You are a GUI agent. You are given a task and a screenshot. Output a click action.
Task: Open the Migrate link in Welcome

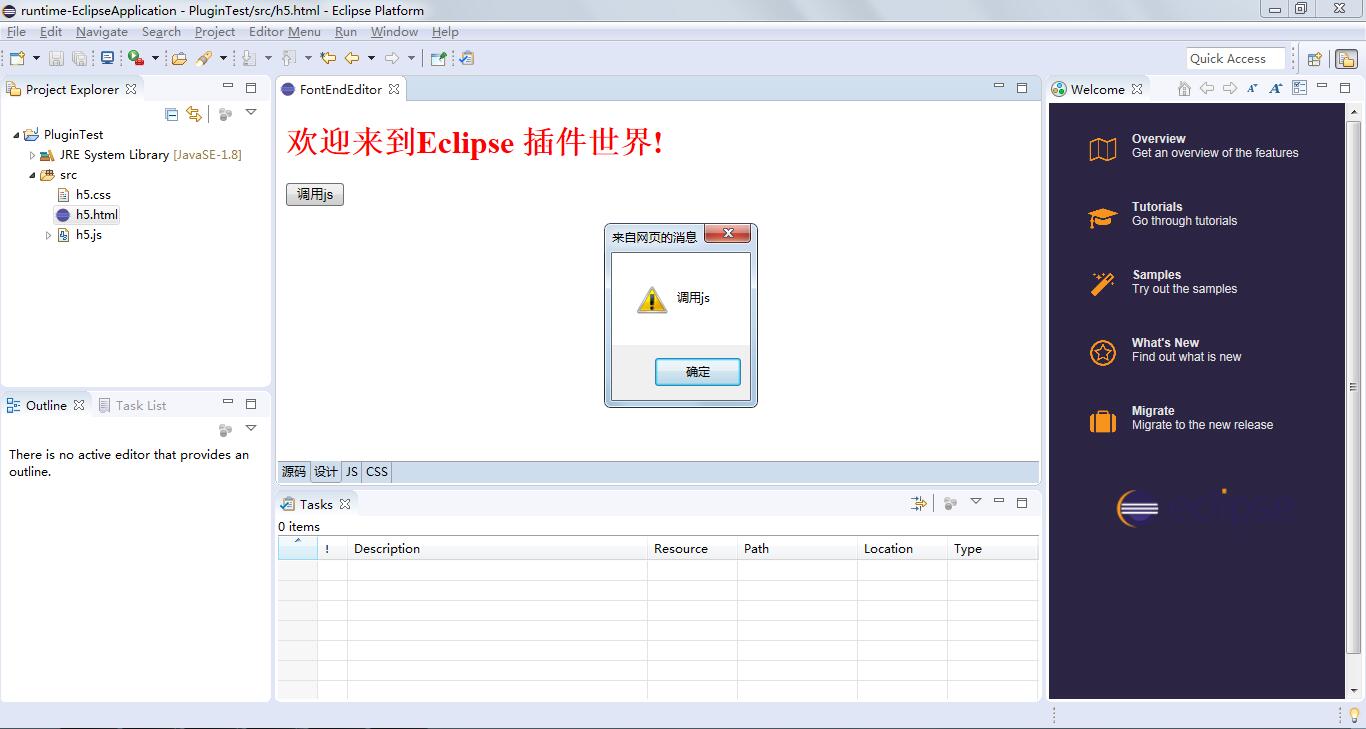[1181, 418]
